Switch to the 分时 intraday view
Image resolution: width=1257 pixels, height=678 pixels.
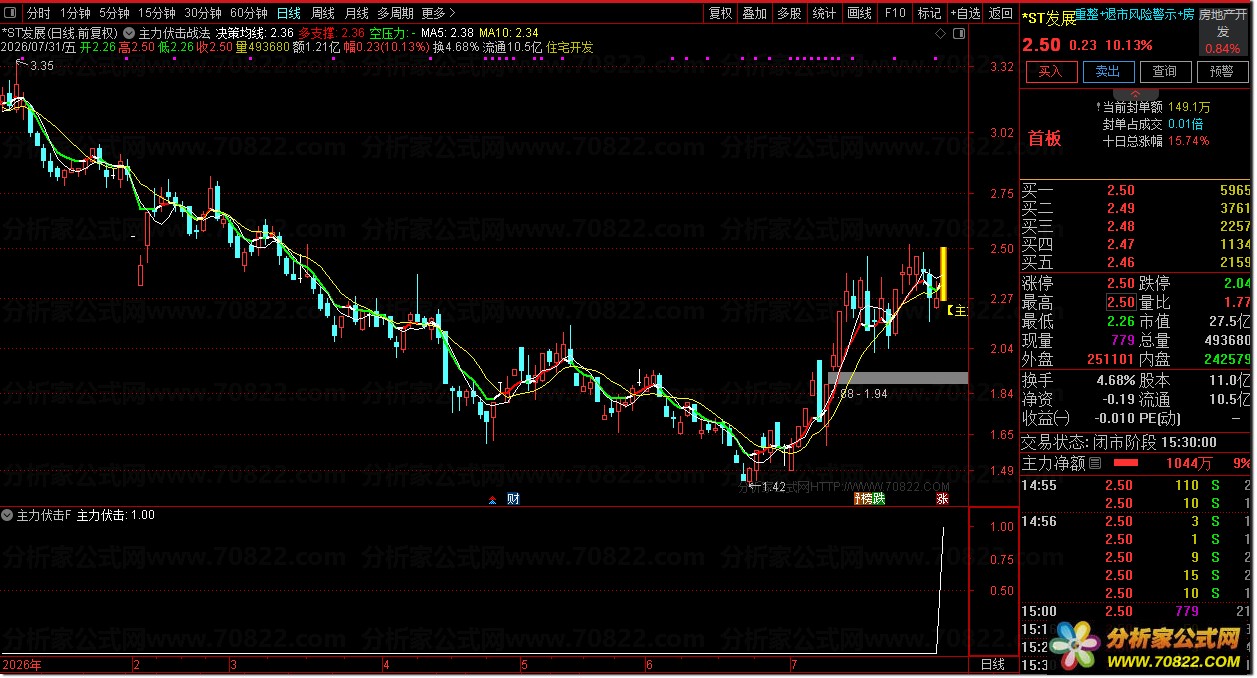pos(38,13)
